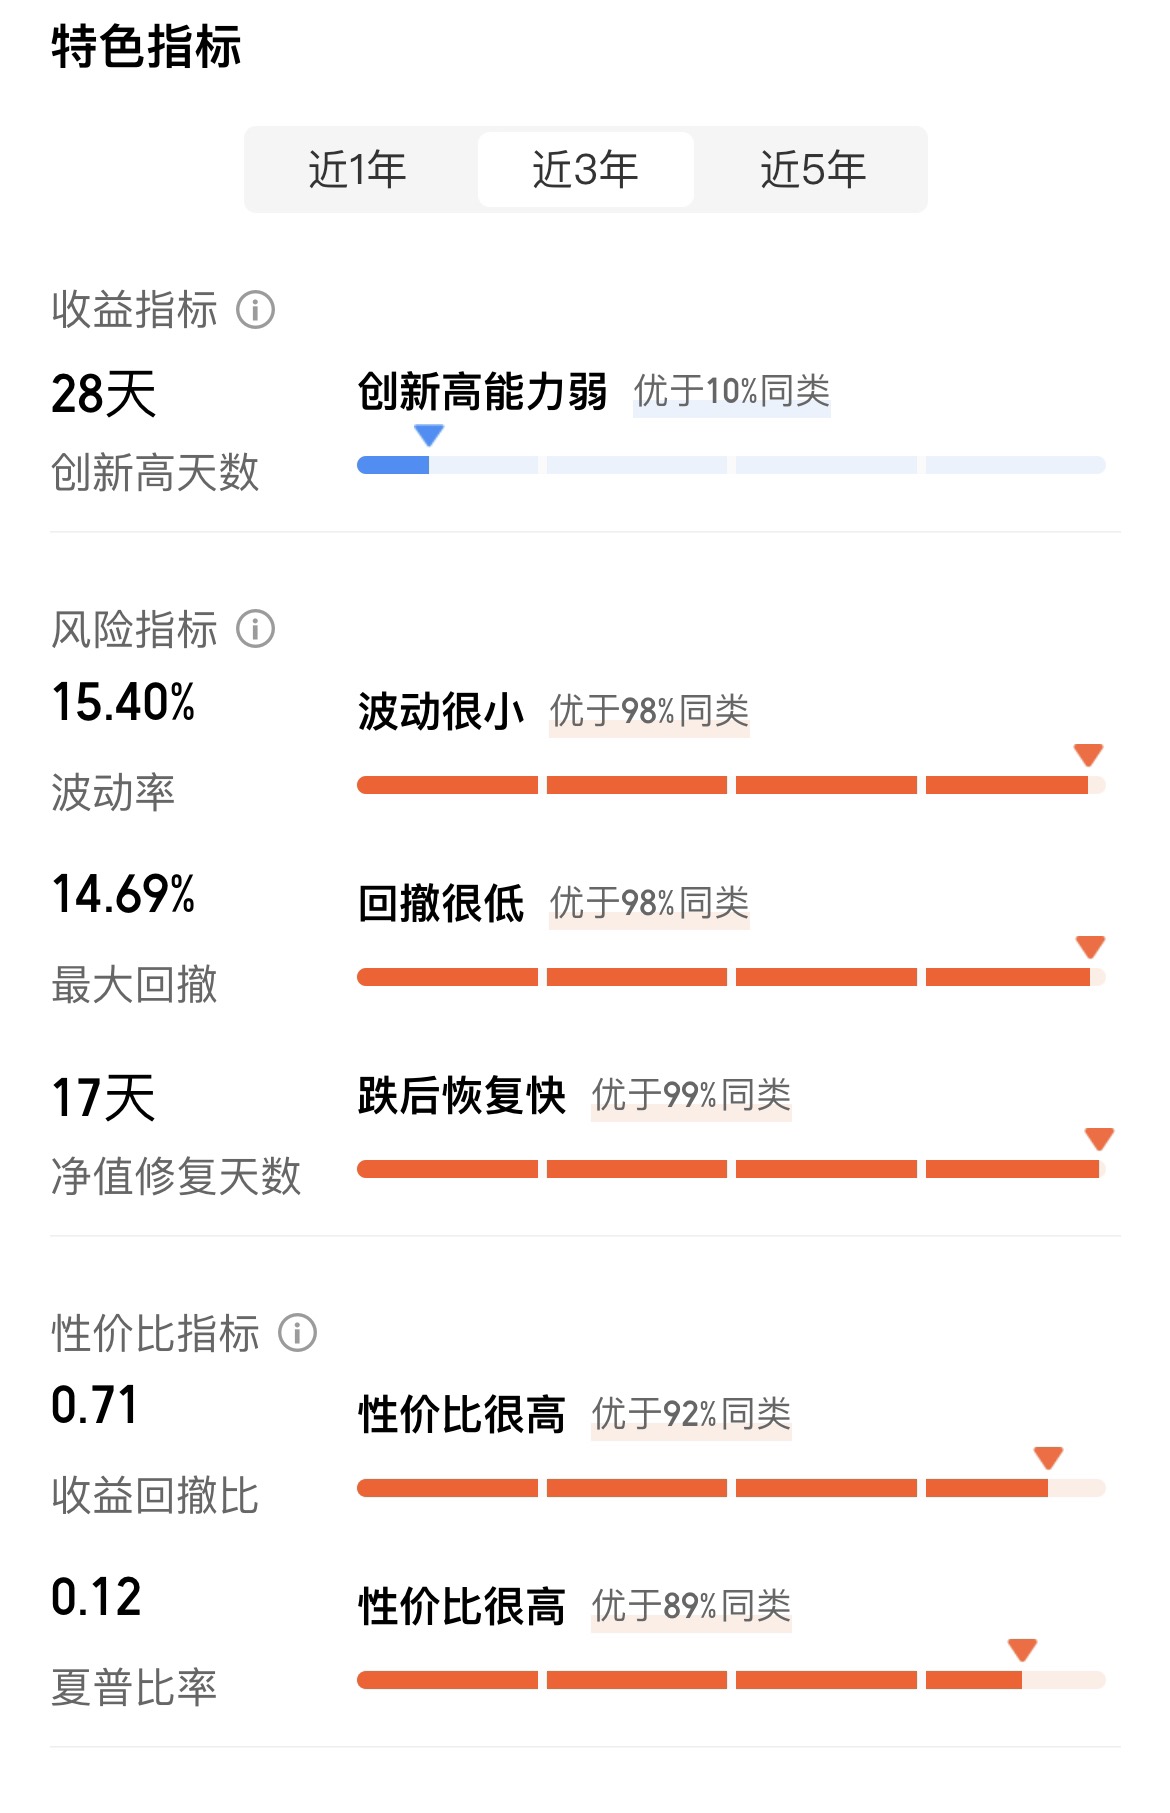Screen dimensions: 1170x1813
Task: Tap 优于92%同类 label
Action: (x=691, y=1415)
